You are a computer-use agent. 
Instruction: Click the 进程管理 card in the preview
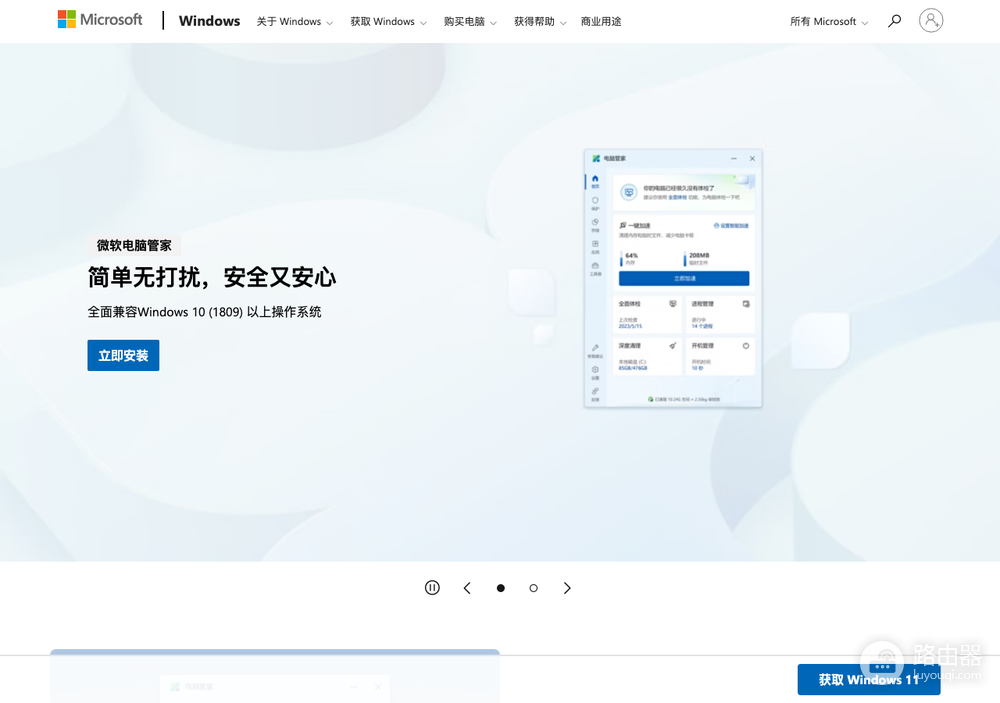pyautogui.click(x=720, y=314)
